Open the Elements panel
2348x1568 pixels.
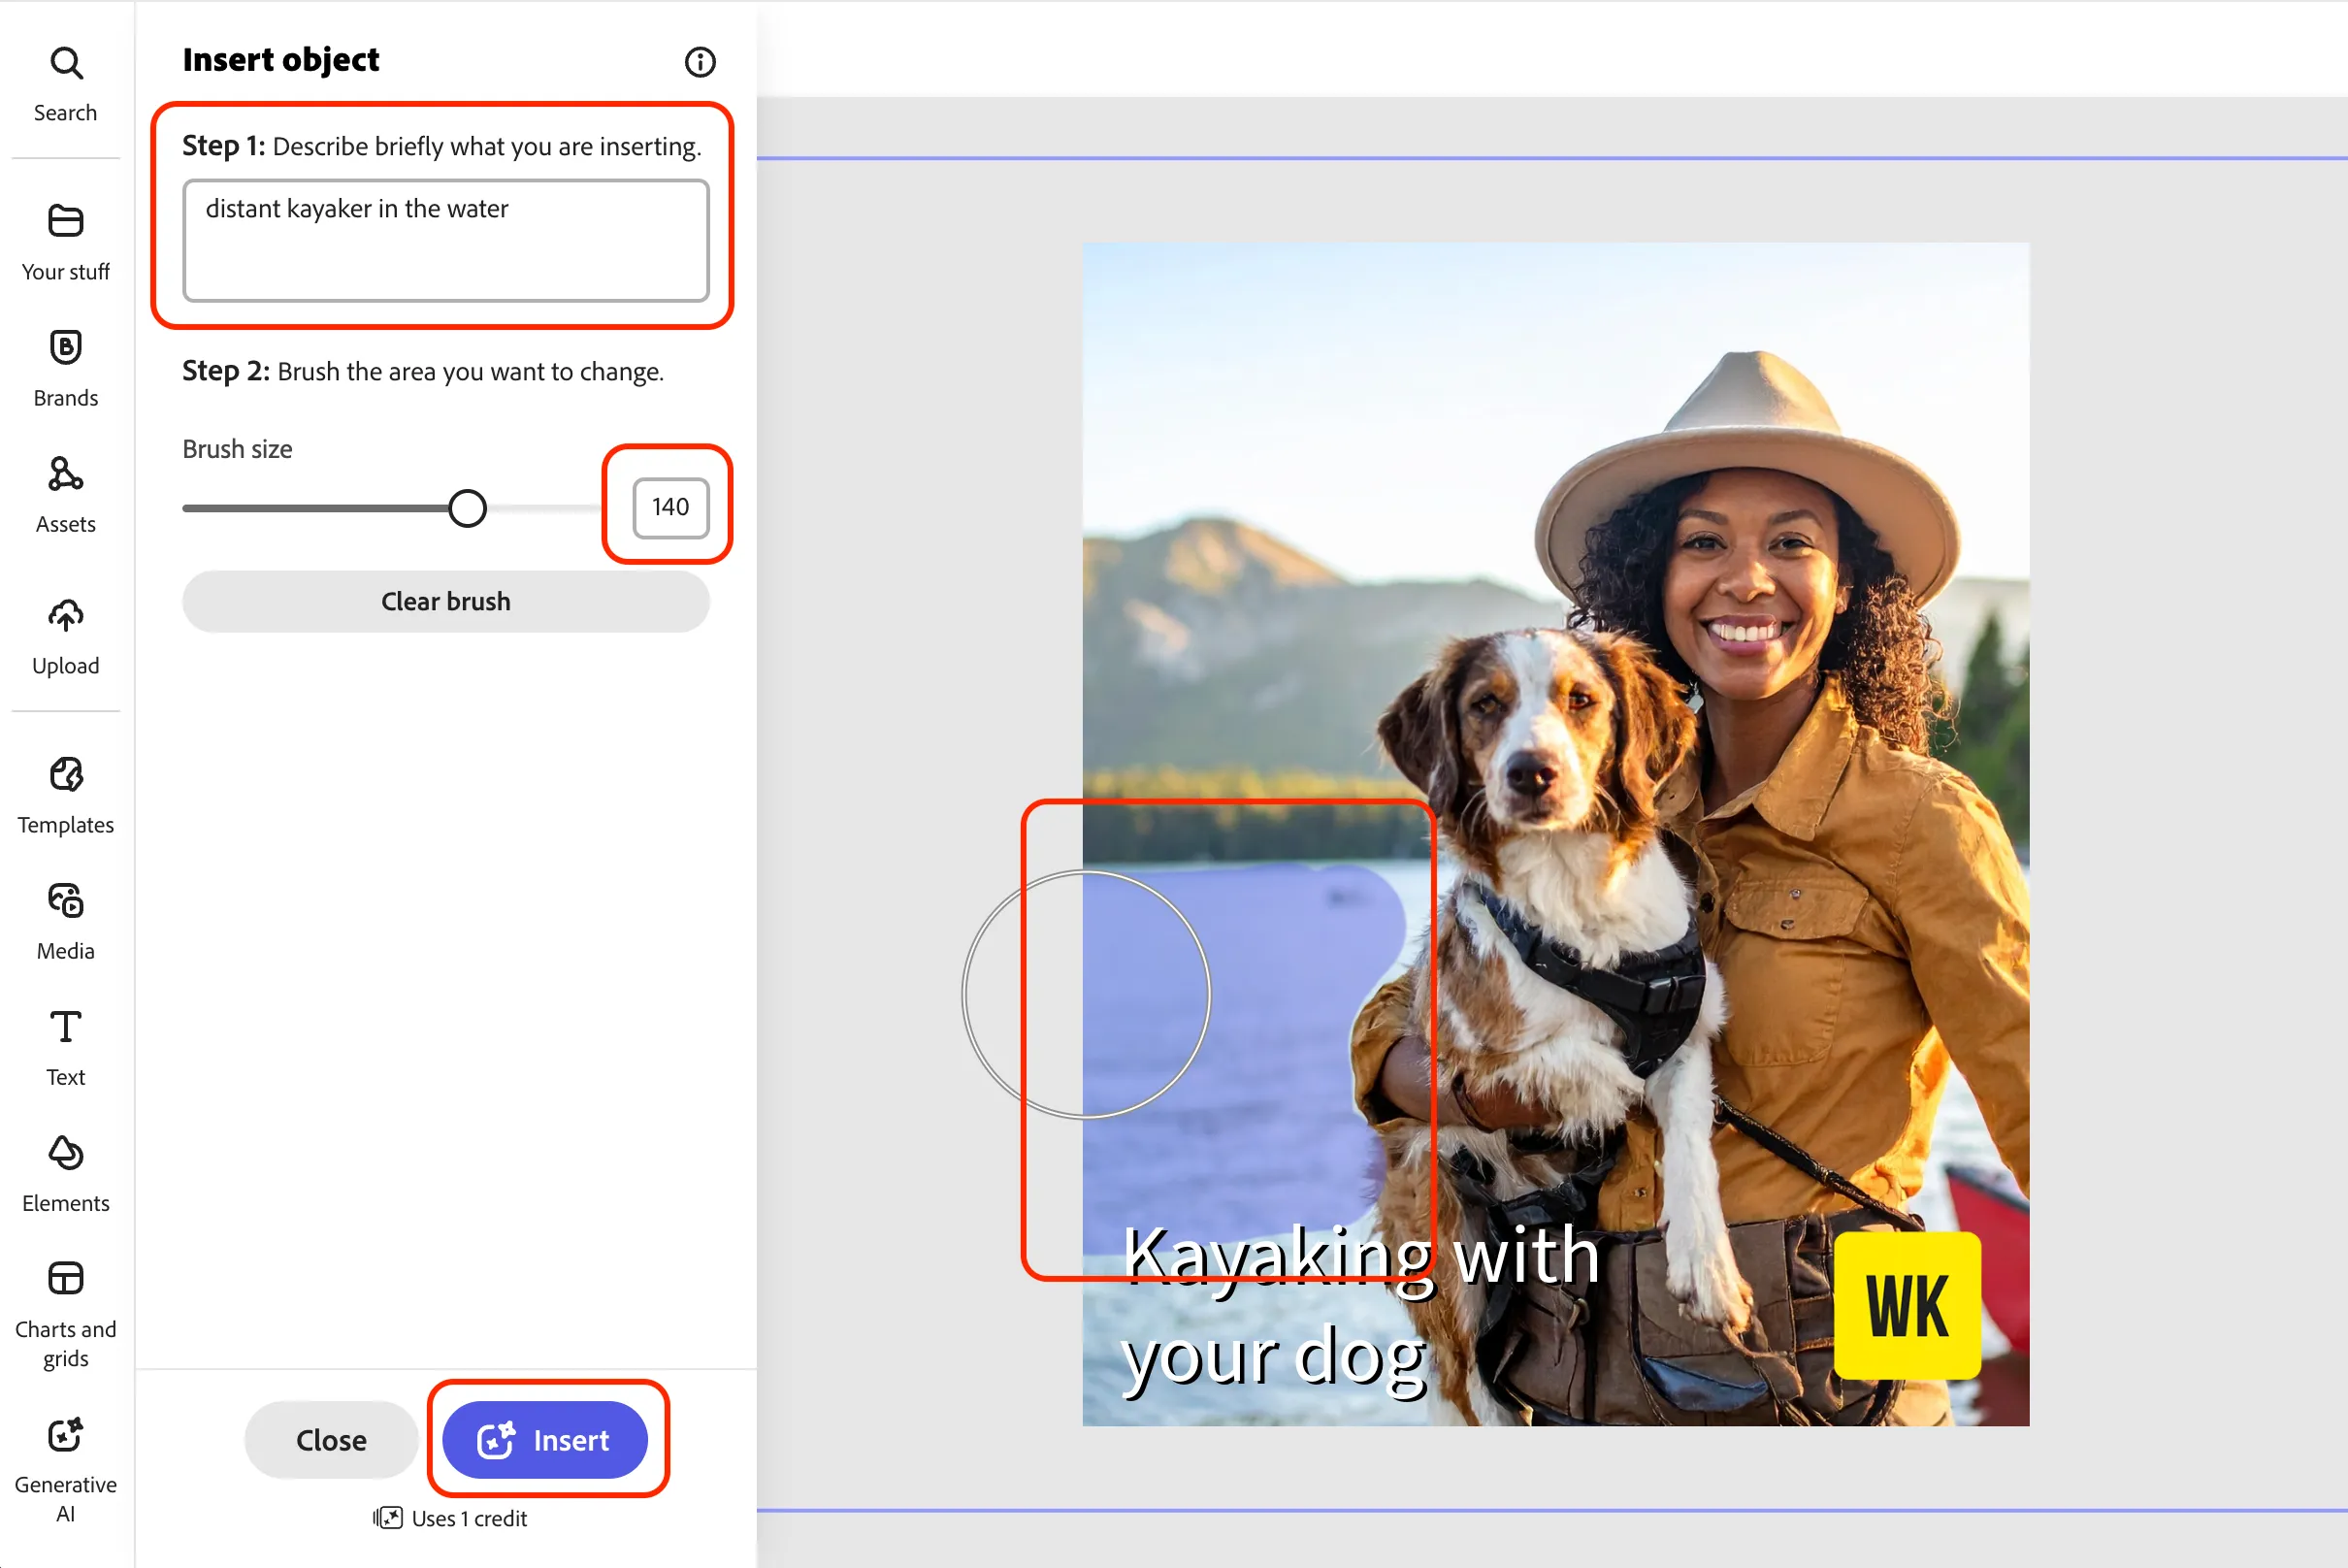point(66,1174)
